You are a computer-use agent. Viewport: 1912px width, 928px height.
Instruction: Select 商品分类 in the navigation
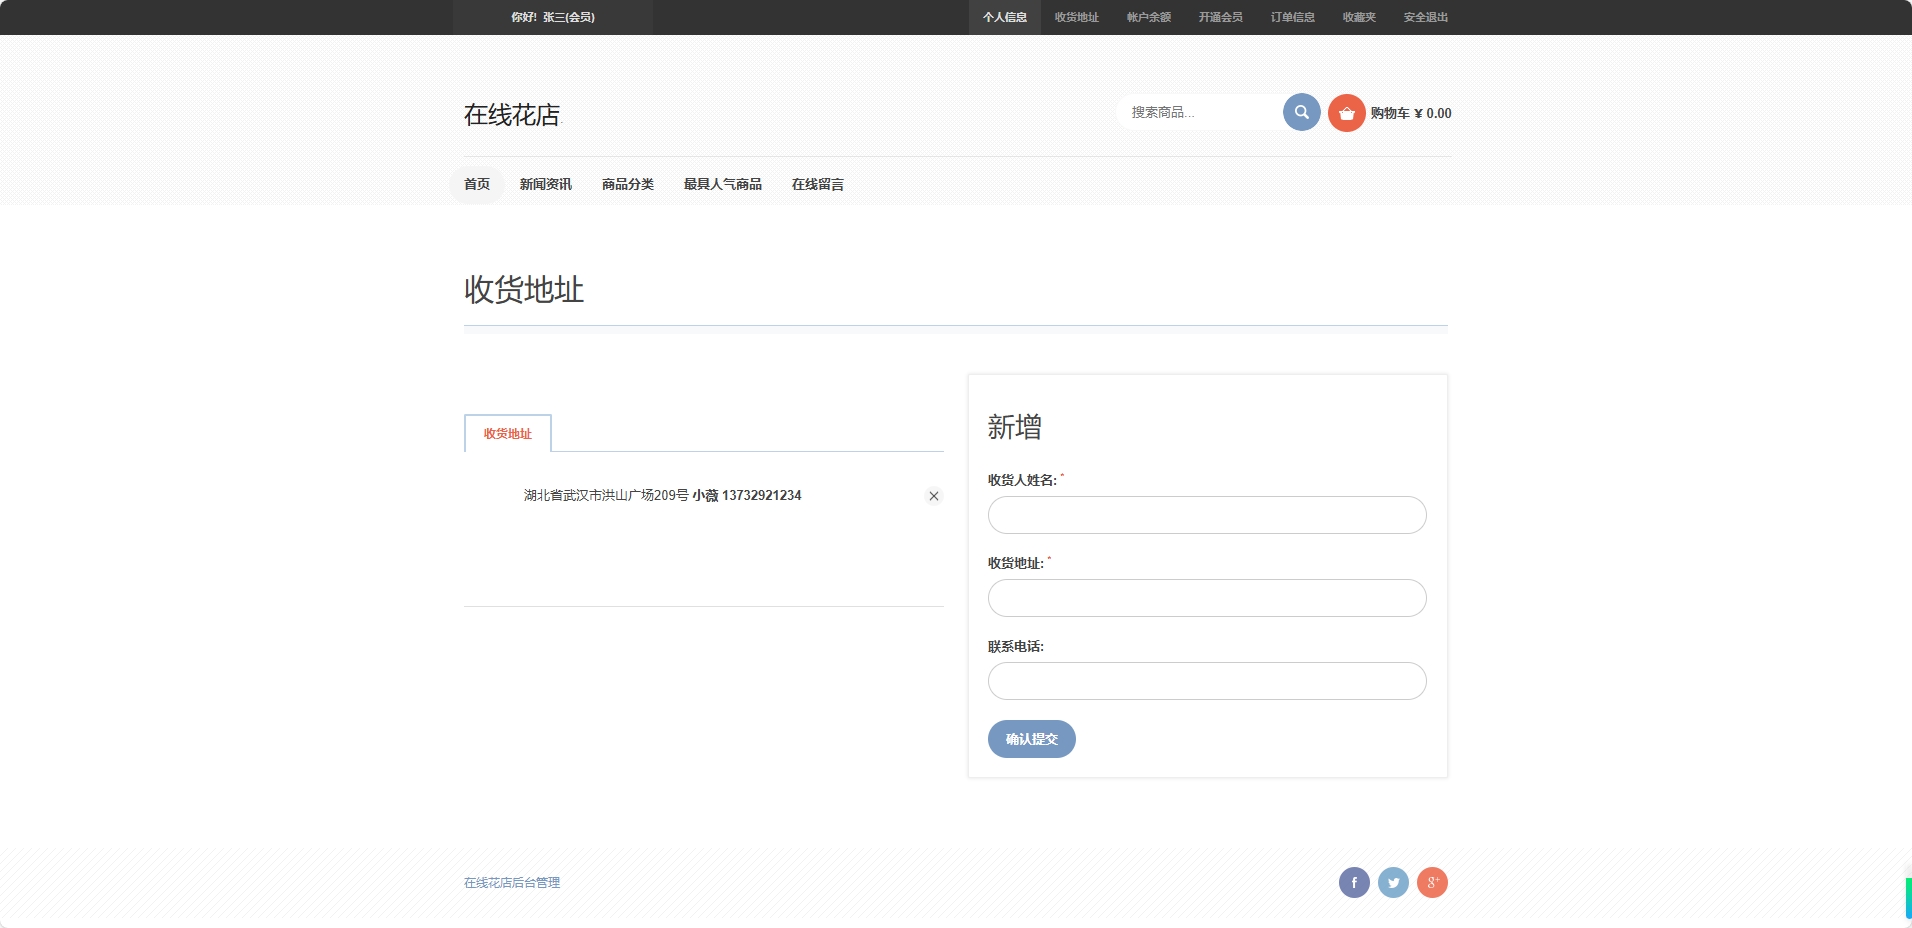[x=627, y=184]
